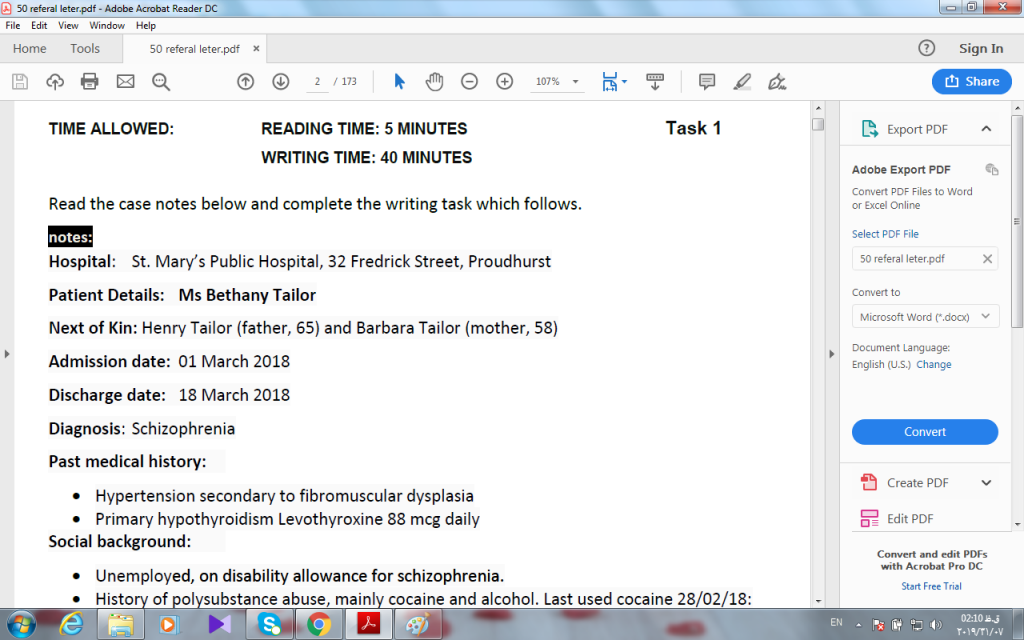Switch to the Tools tab
The width and height of the screenshot is (1024, 640).
(x=85, y=48)
